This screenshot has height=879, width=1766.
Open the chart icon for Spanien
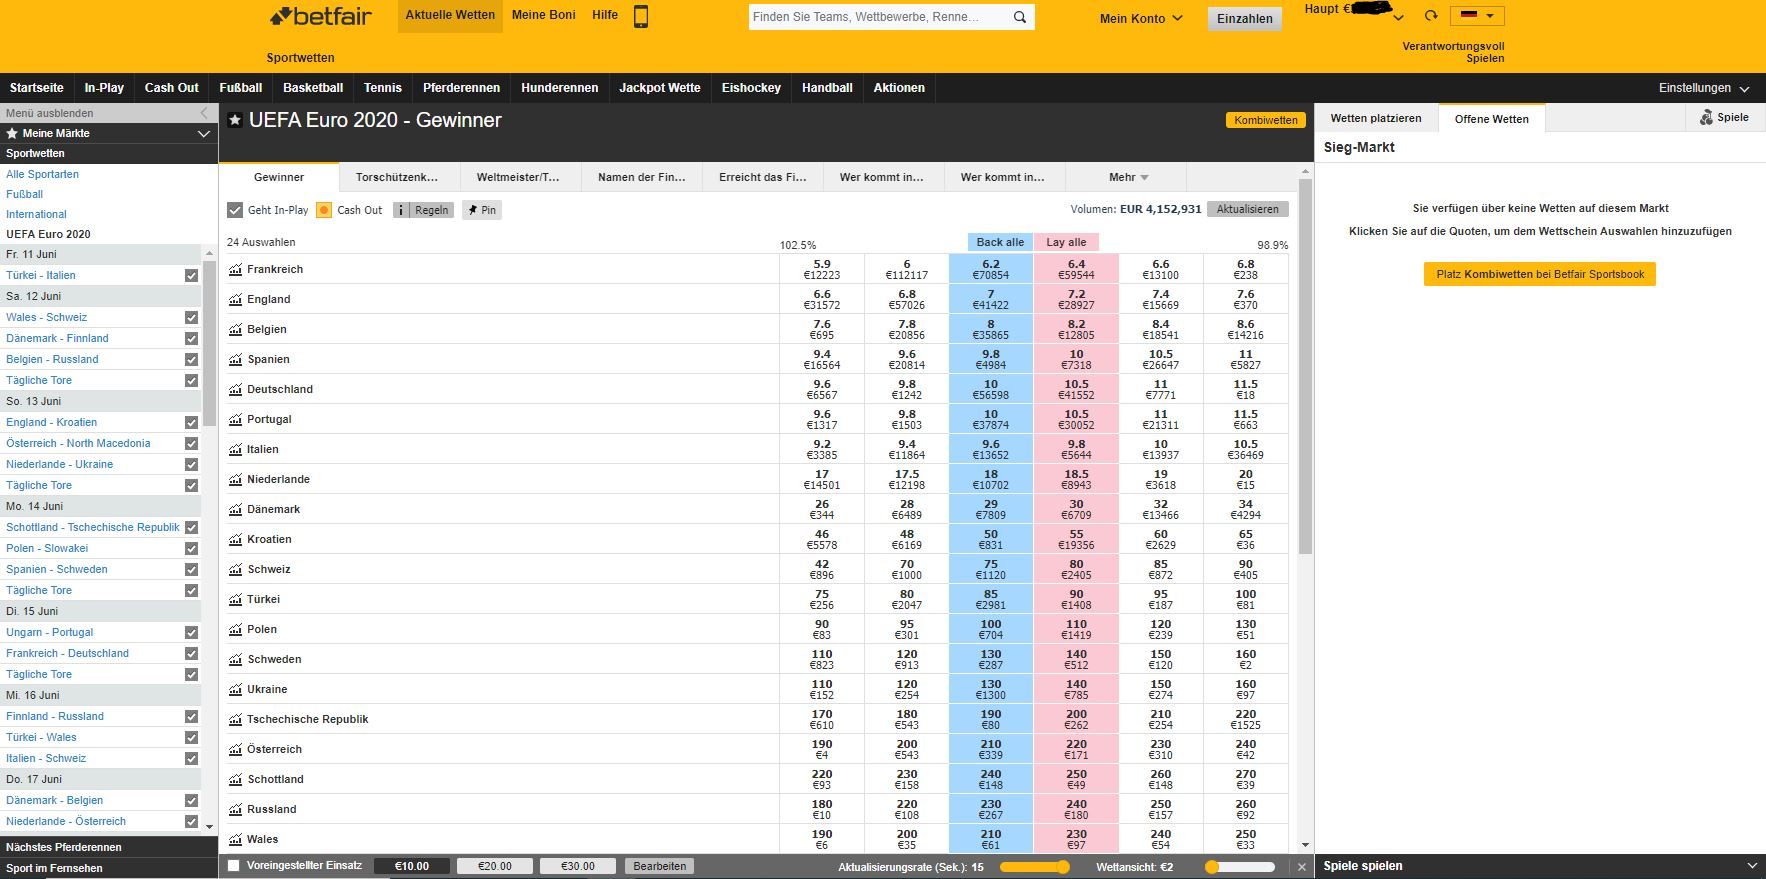(236, 359)
